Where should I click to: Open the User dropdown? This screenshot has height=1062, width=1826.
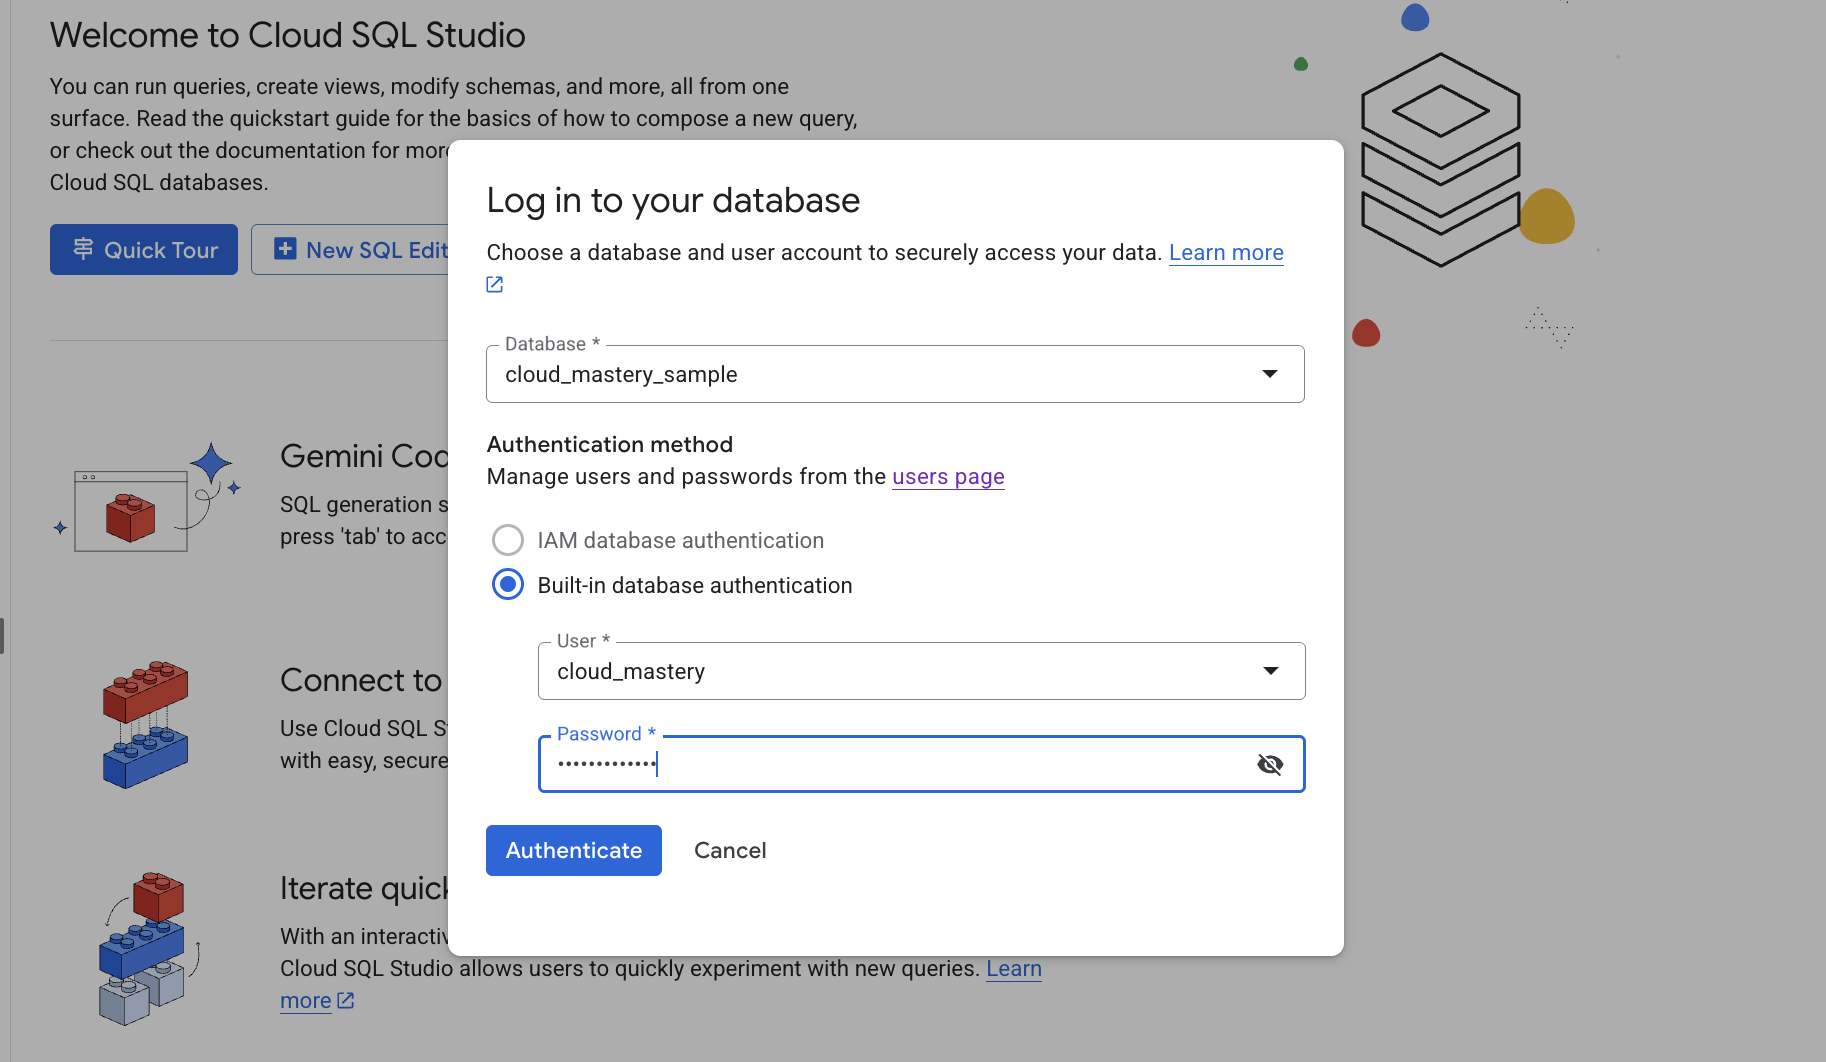(x=921, y=671)
